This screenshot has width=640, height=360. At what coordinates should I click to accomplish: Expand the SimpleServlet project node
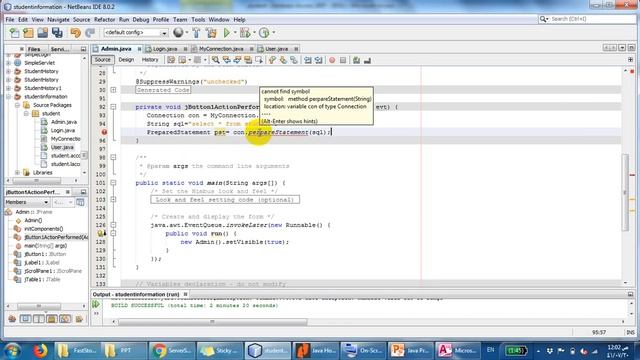[9, 63]
